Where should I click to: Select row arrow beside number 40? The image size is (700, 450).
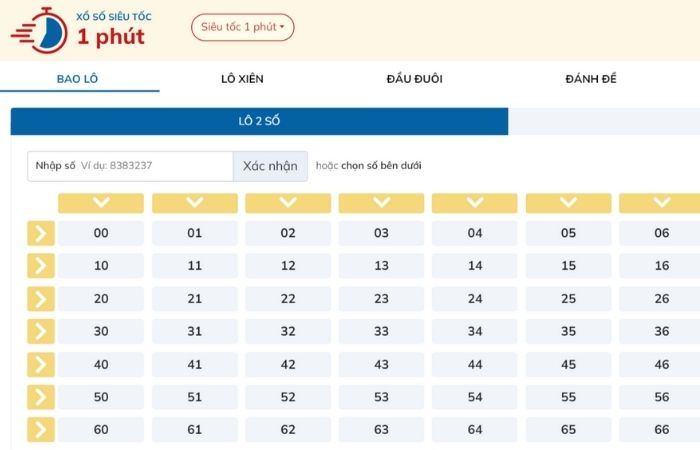pos(40,365)
